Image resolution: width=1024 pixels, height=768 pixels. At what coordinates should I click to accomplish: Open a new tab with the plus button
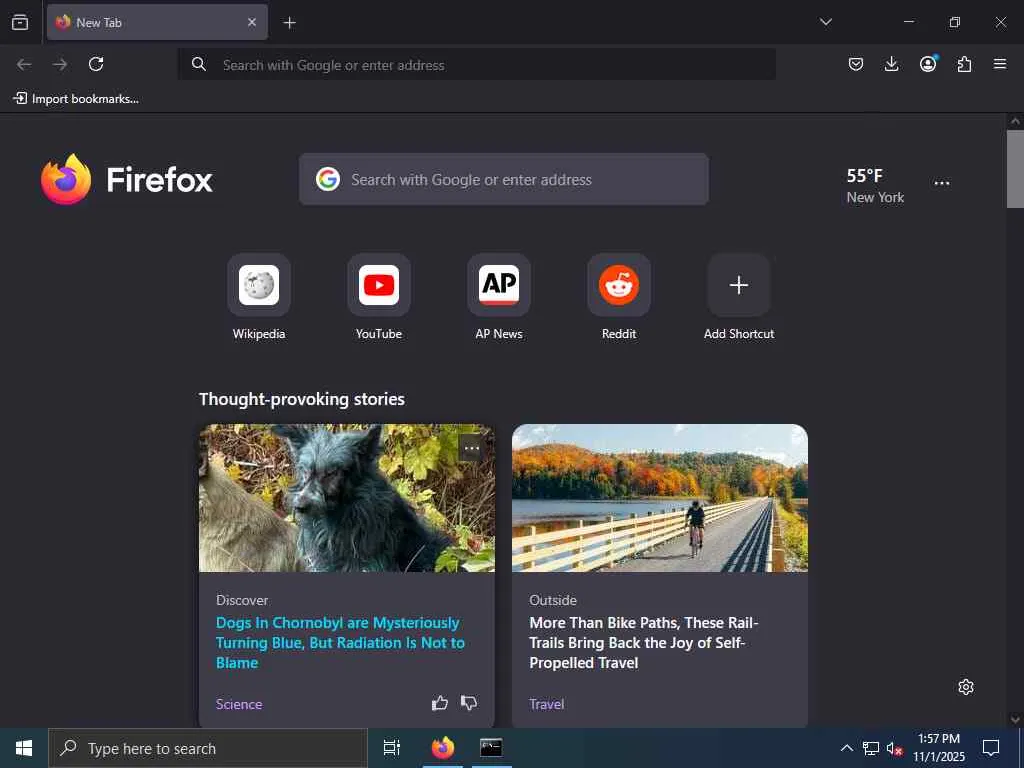pos(289,23)
